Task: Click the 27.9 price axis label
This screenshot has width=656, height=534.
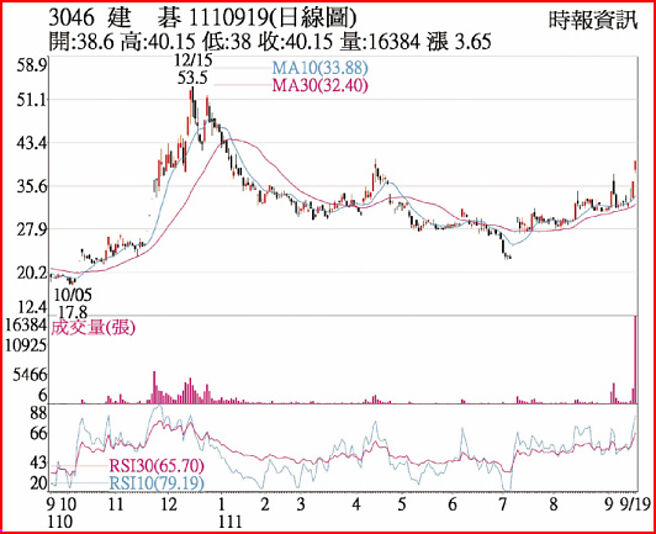Action: pos(32,229)
